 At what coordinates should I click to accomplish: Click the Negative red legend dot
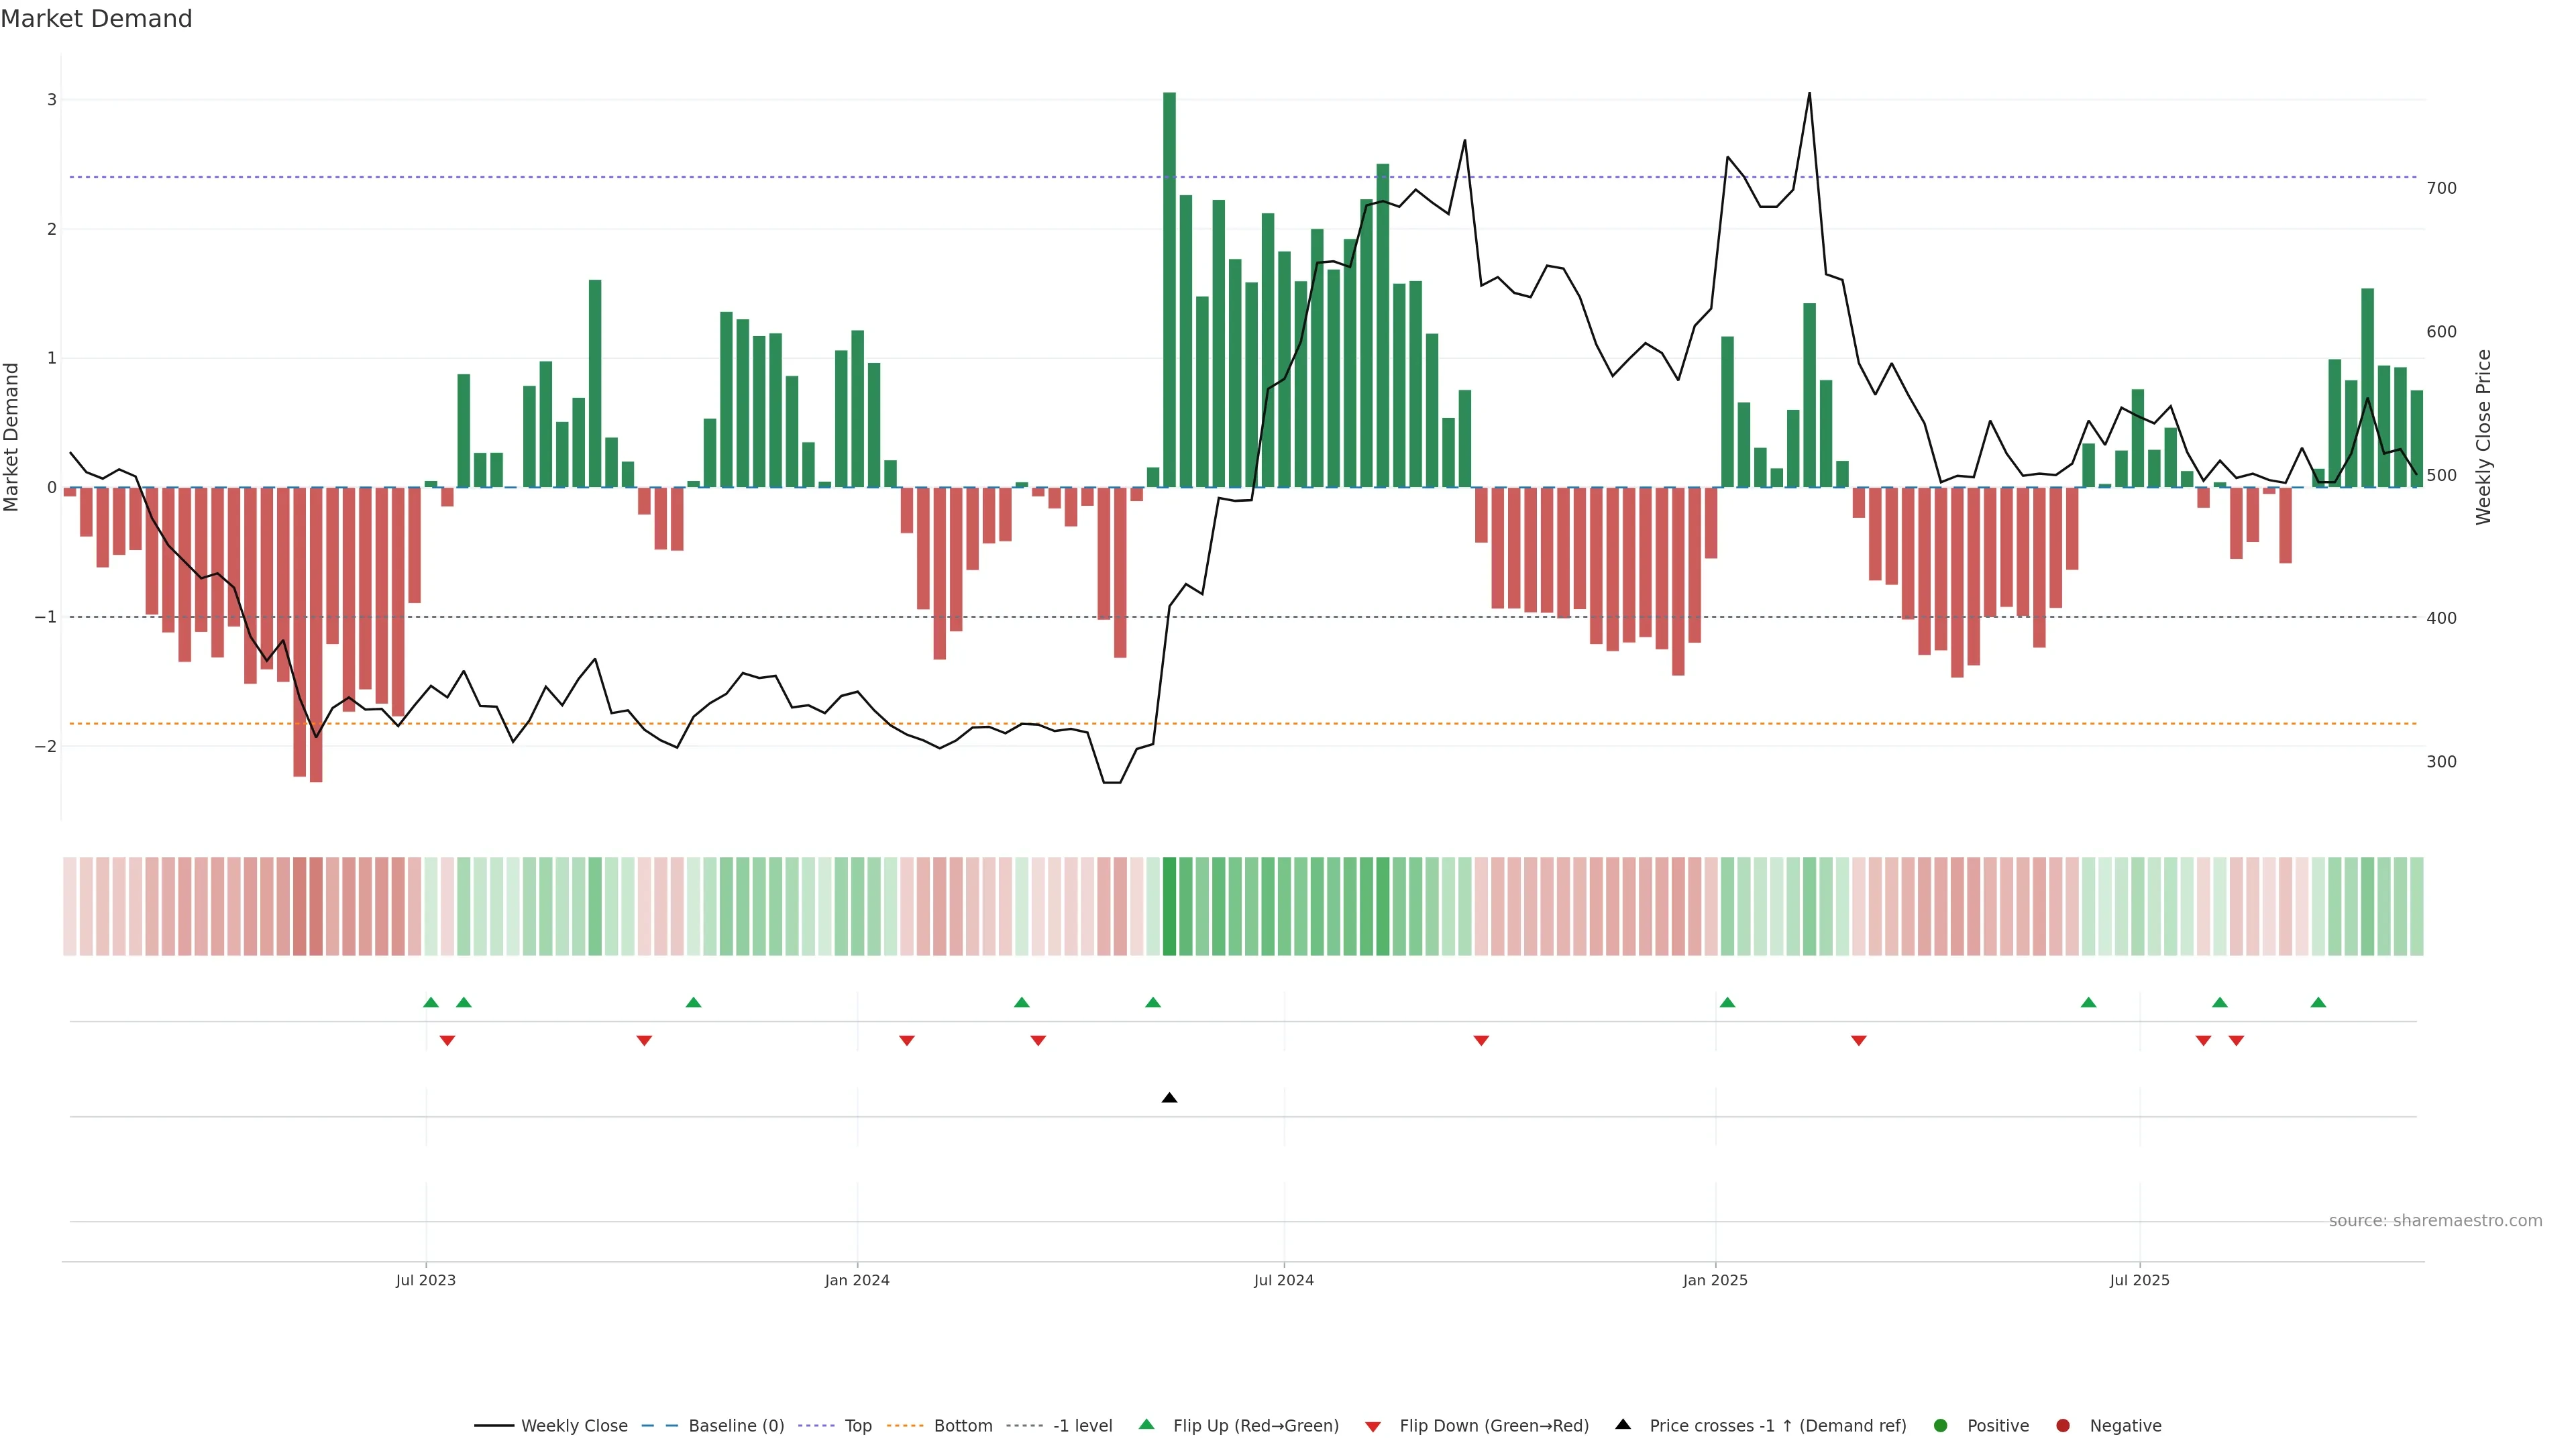point(2063,1425)
